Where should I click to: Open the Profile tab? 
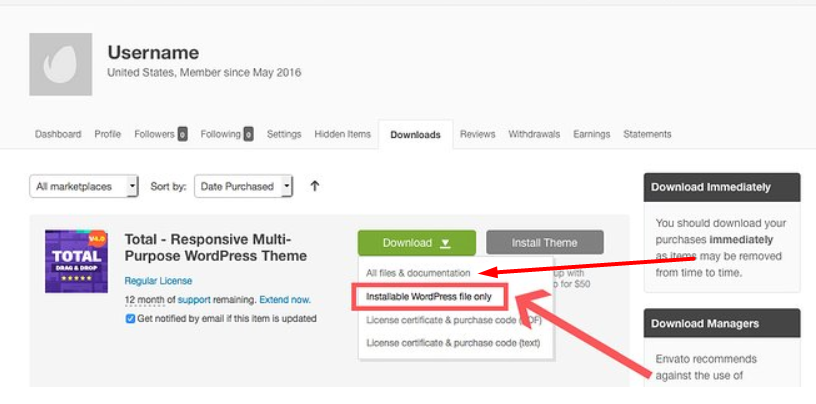[108, 134]
